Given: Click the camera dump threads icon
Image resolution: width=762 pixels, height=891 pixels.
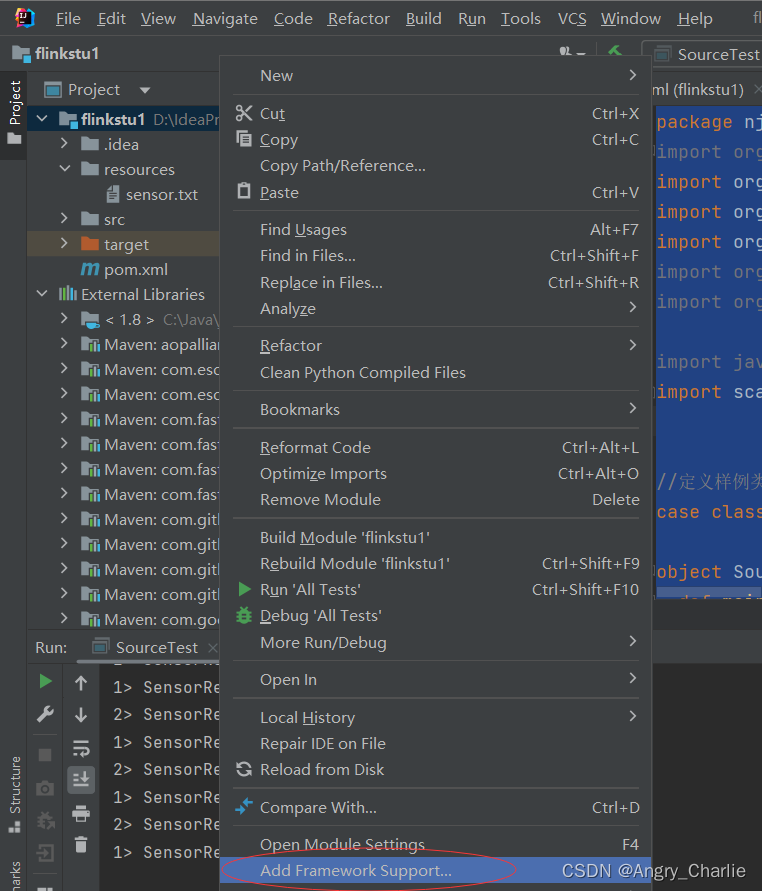Looking at the screenshot, I should click(45, 788).
